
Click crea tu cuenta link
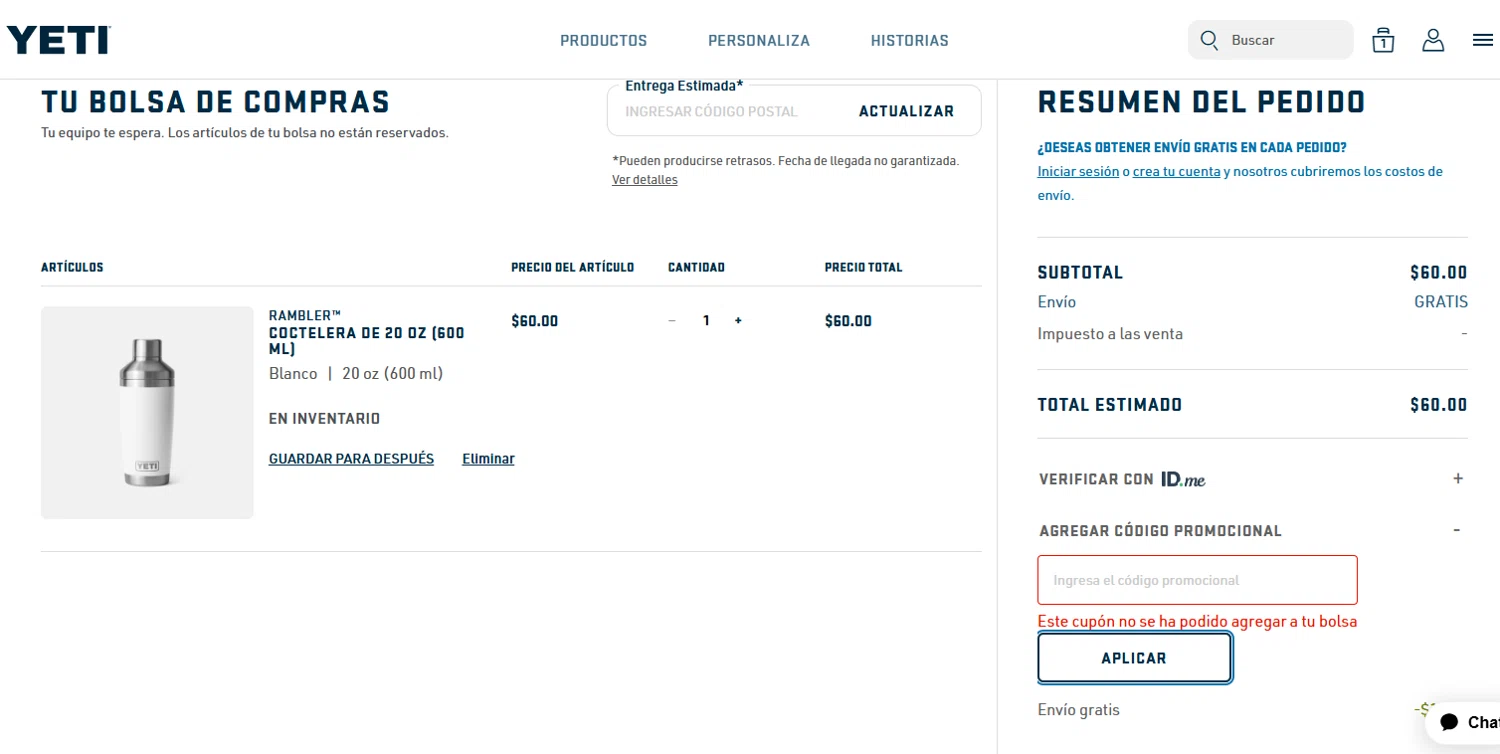[x=1177, y=172]
